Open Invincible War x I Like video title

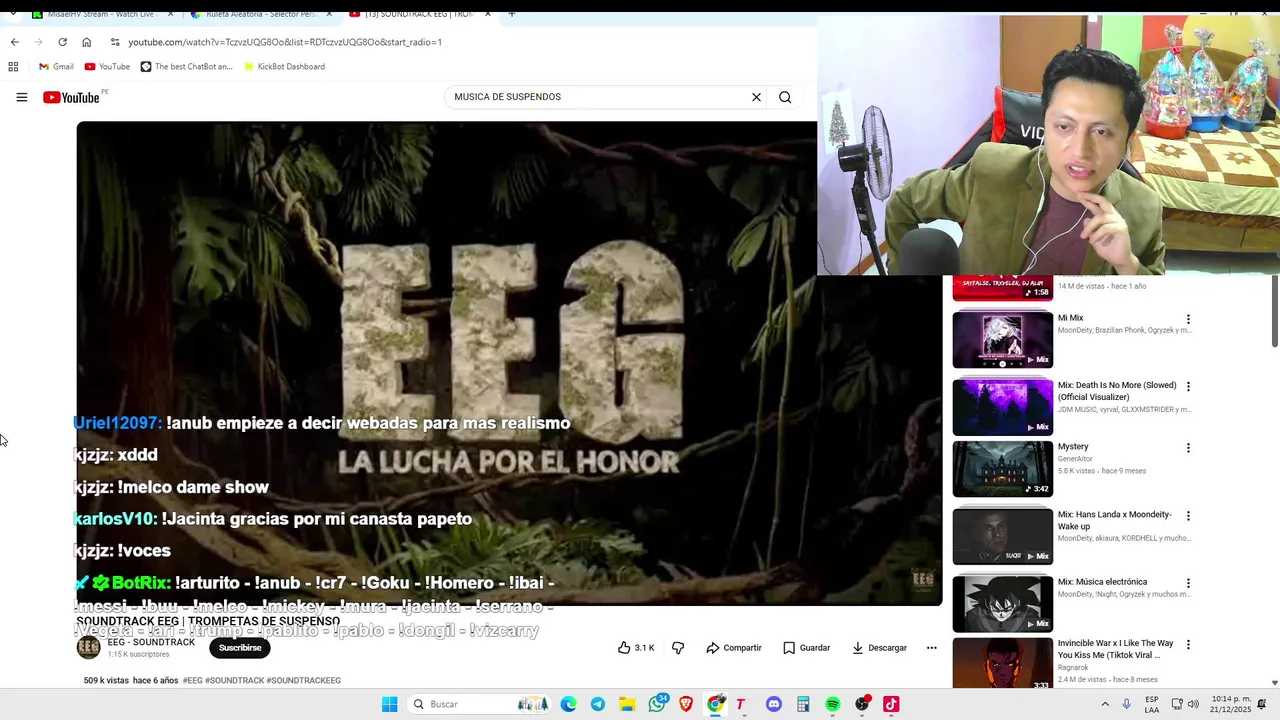pyautogui.click(x=1115, y=649)
